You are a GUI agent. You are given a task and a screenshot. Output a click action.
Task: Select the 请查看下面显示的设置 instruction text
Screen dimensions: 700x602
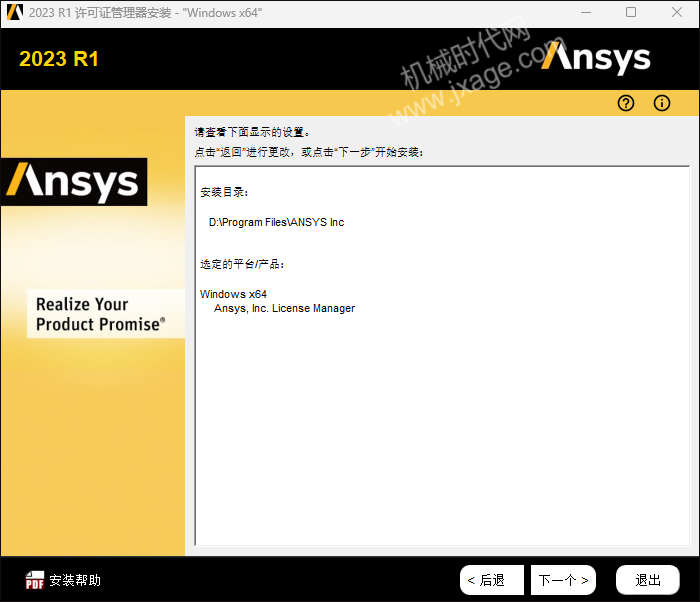[x=252, y=132]
